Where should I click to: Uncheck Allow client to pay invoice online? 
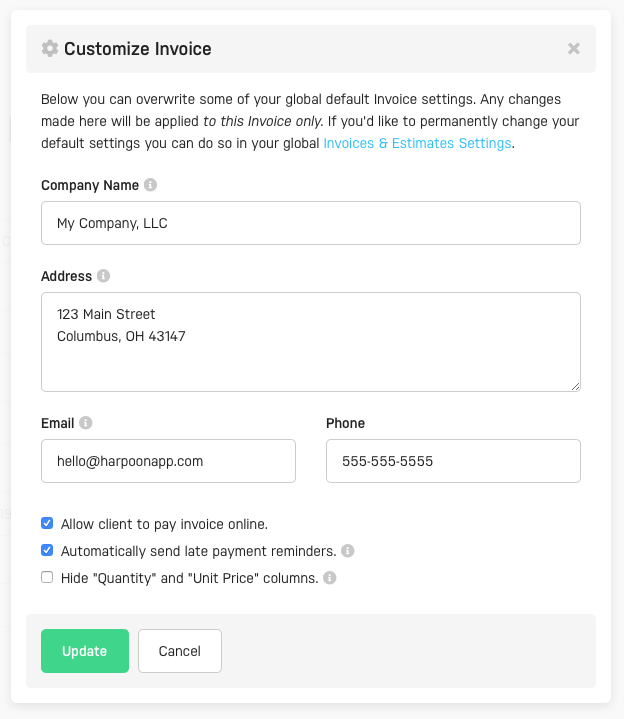(x=47, y=523)
